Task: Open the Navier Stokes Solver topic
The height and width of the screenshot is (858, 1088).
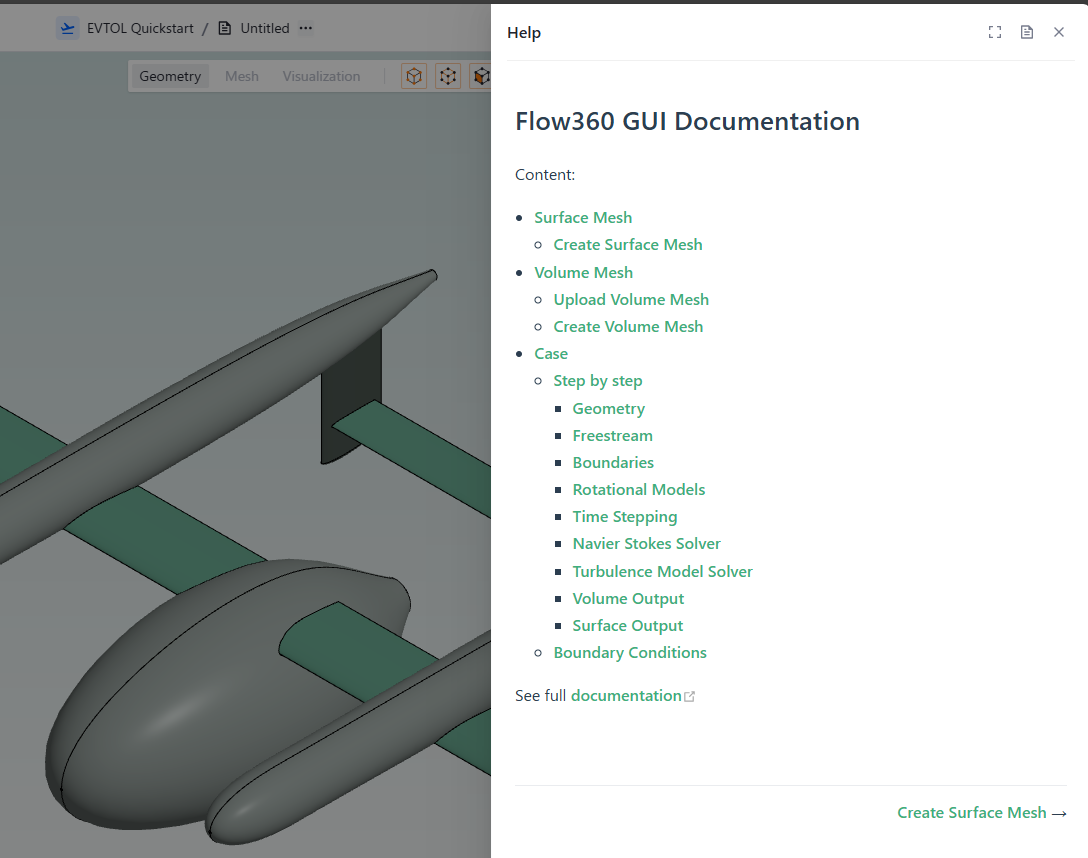Action: tap(646, 543)
